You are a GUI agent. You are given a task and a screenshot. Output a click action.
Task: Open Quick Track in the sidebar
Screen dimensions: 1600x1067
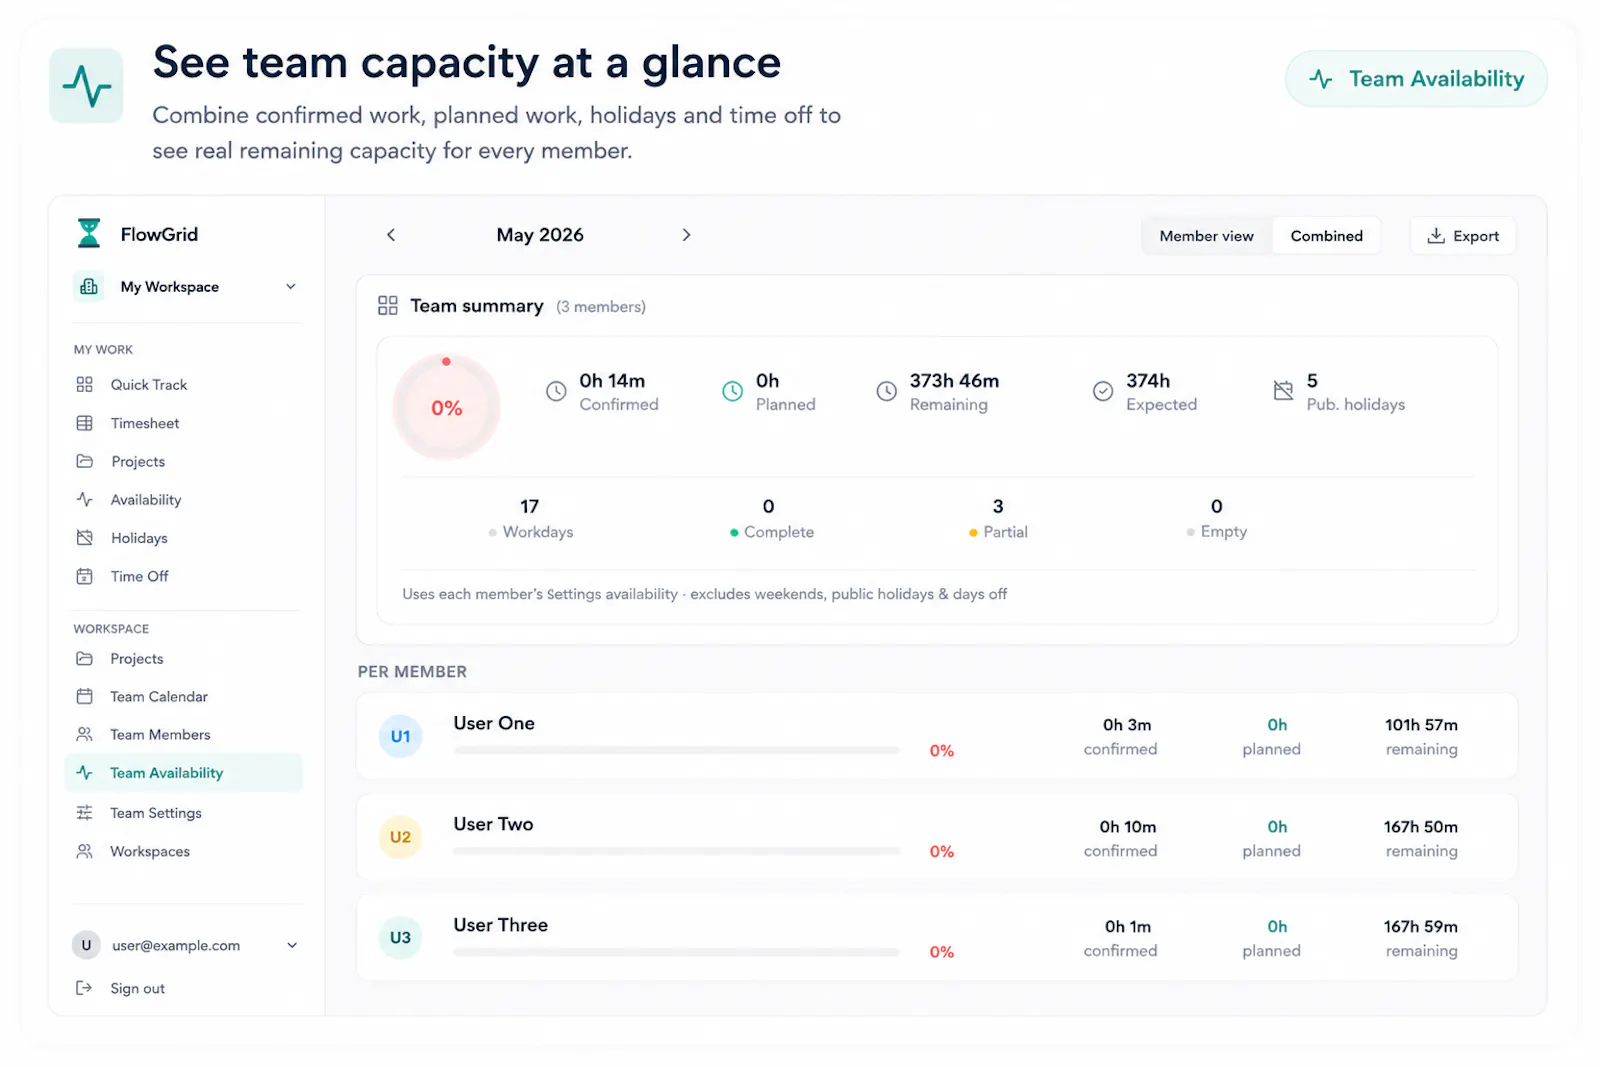coord(149,385)
